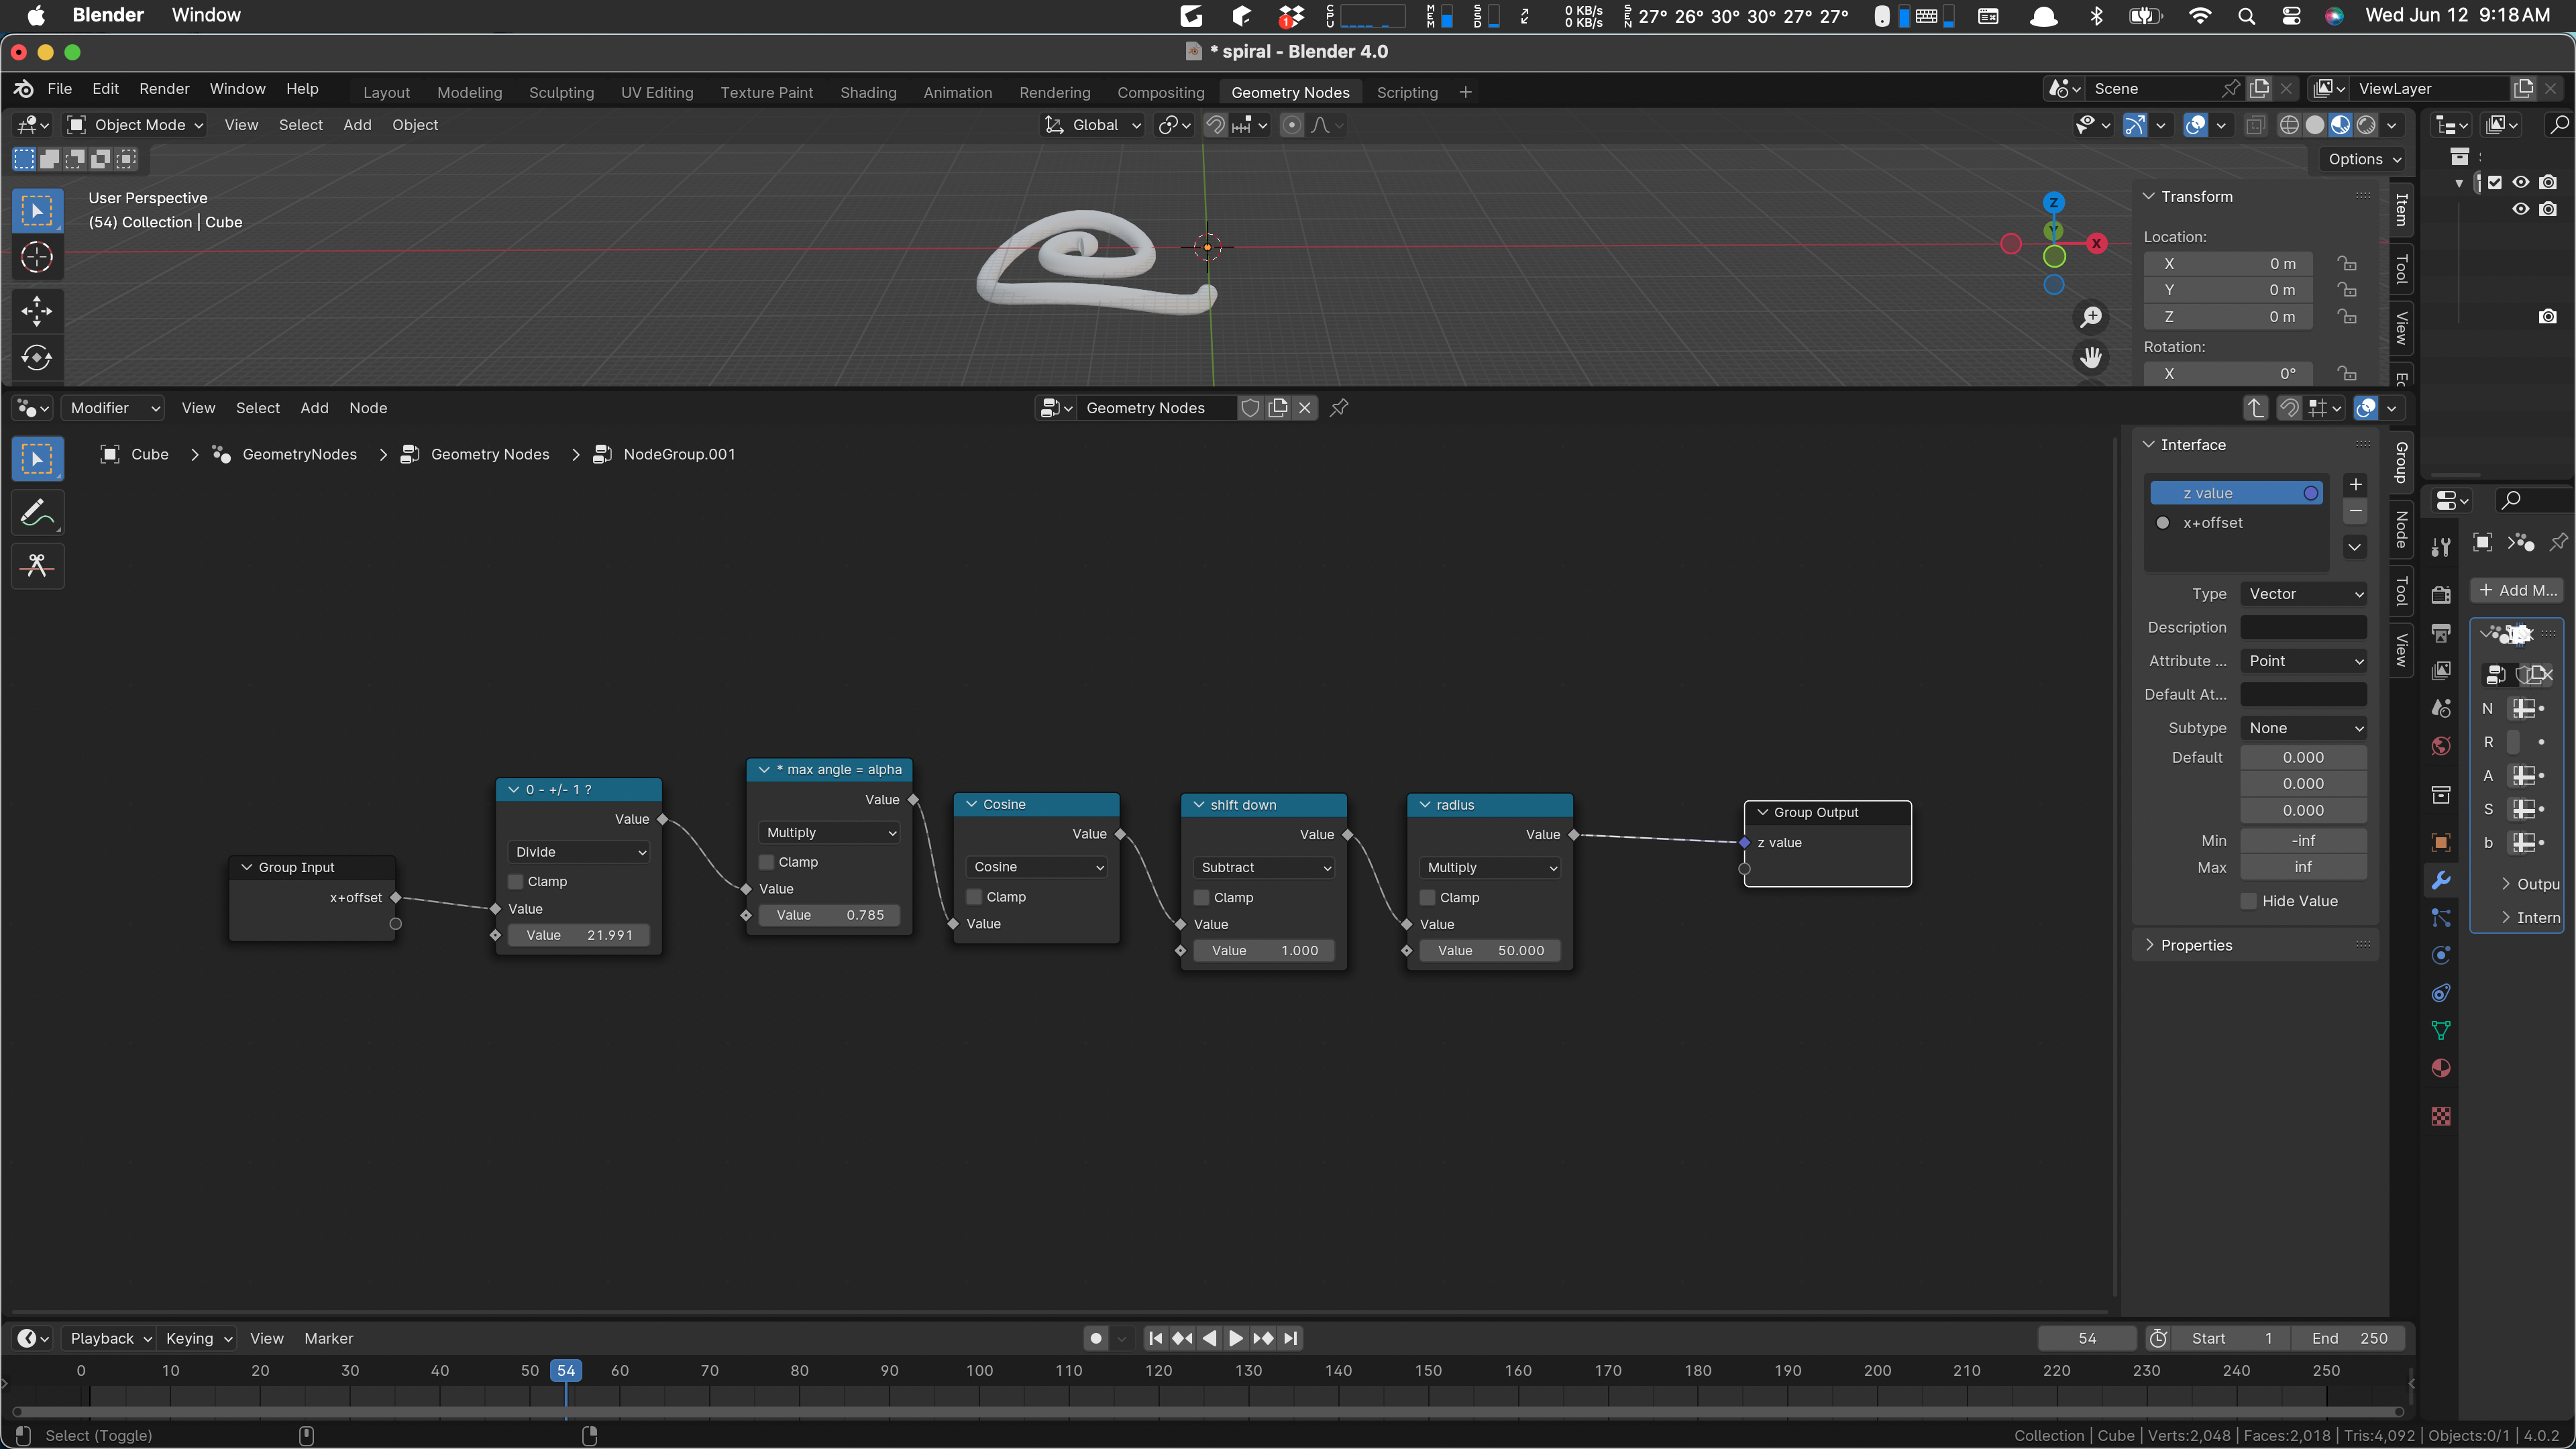Enable Clamp on the Divide node

coord(515,882)
